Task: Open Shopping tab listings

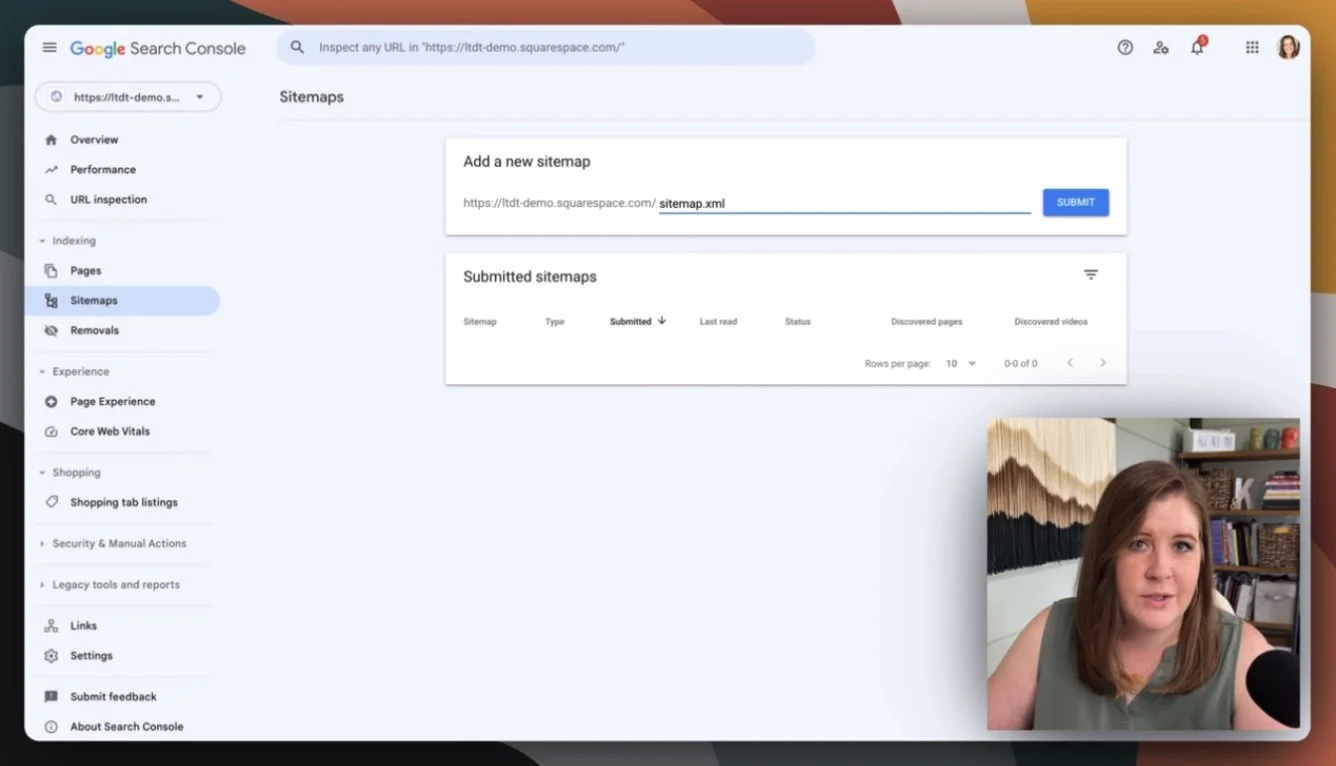Action: click(x=122, y=503)
